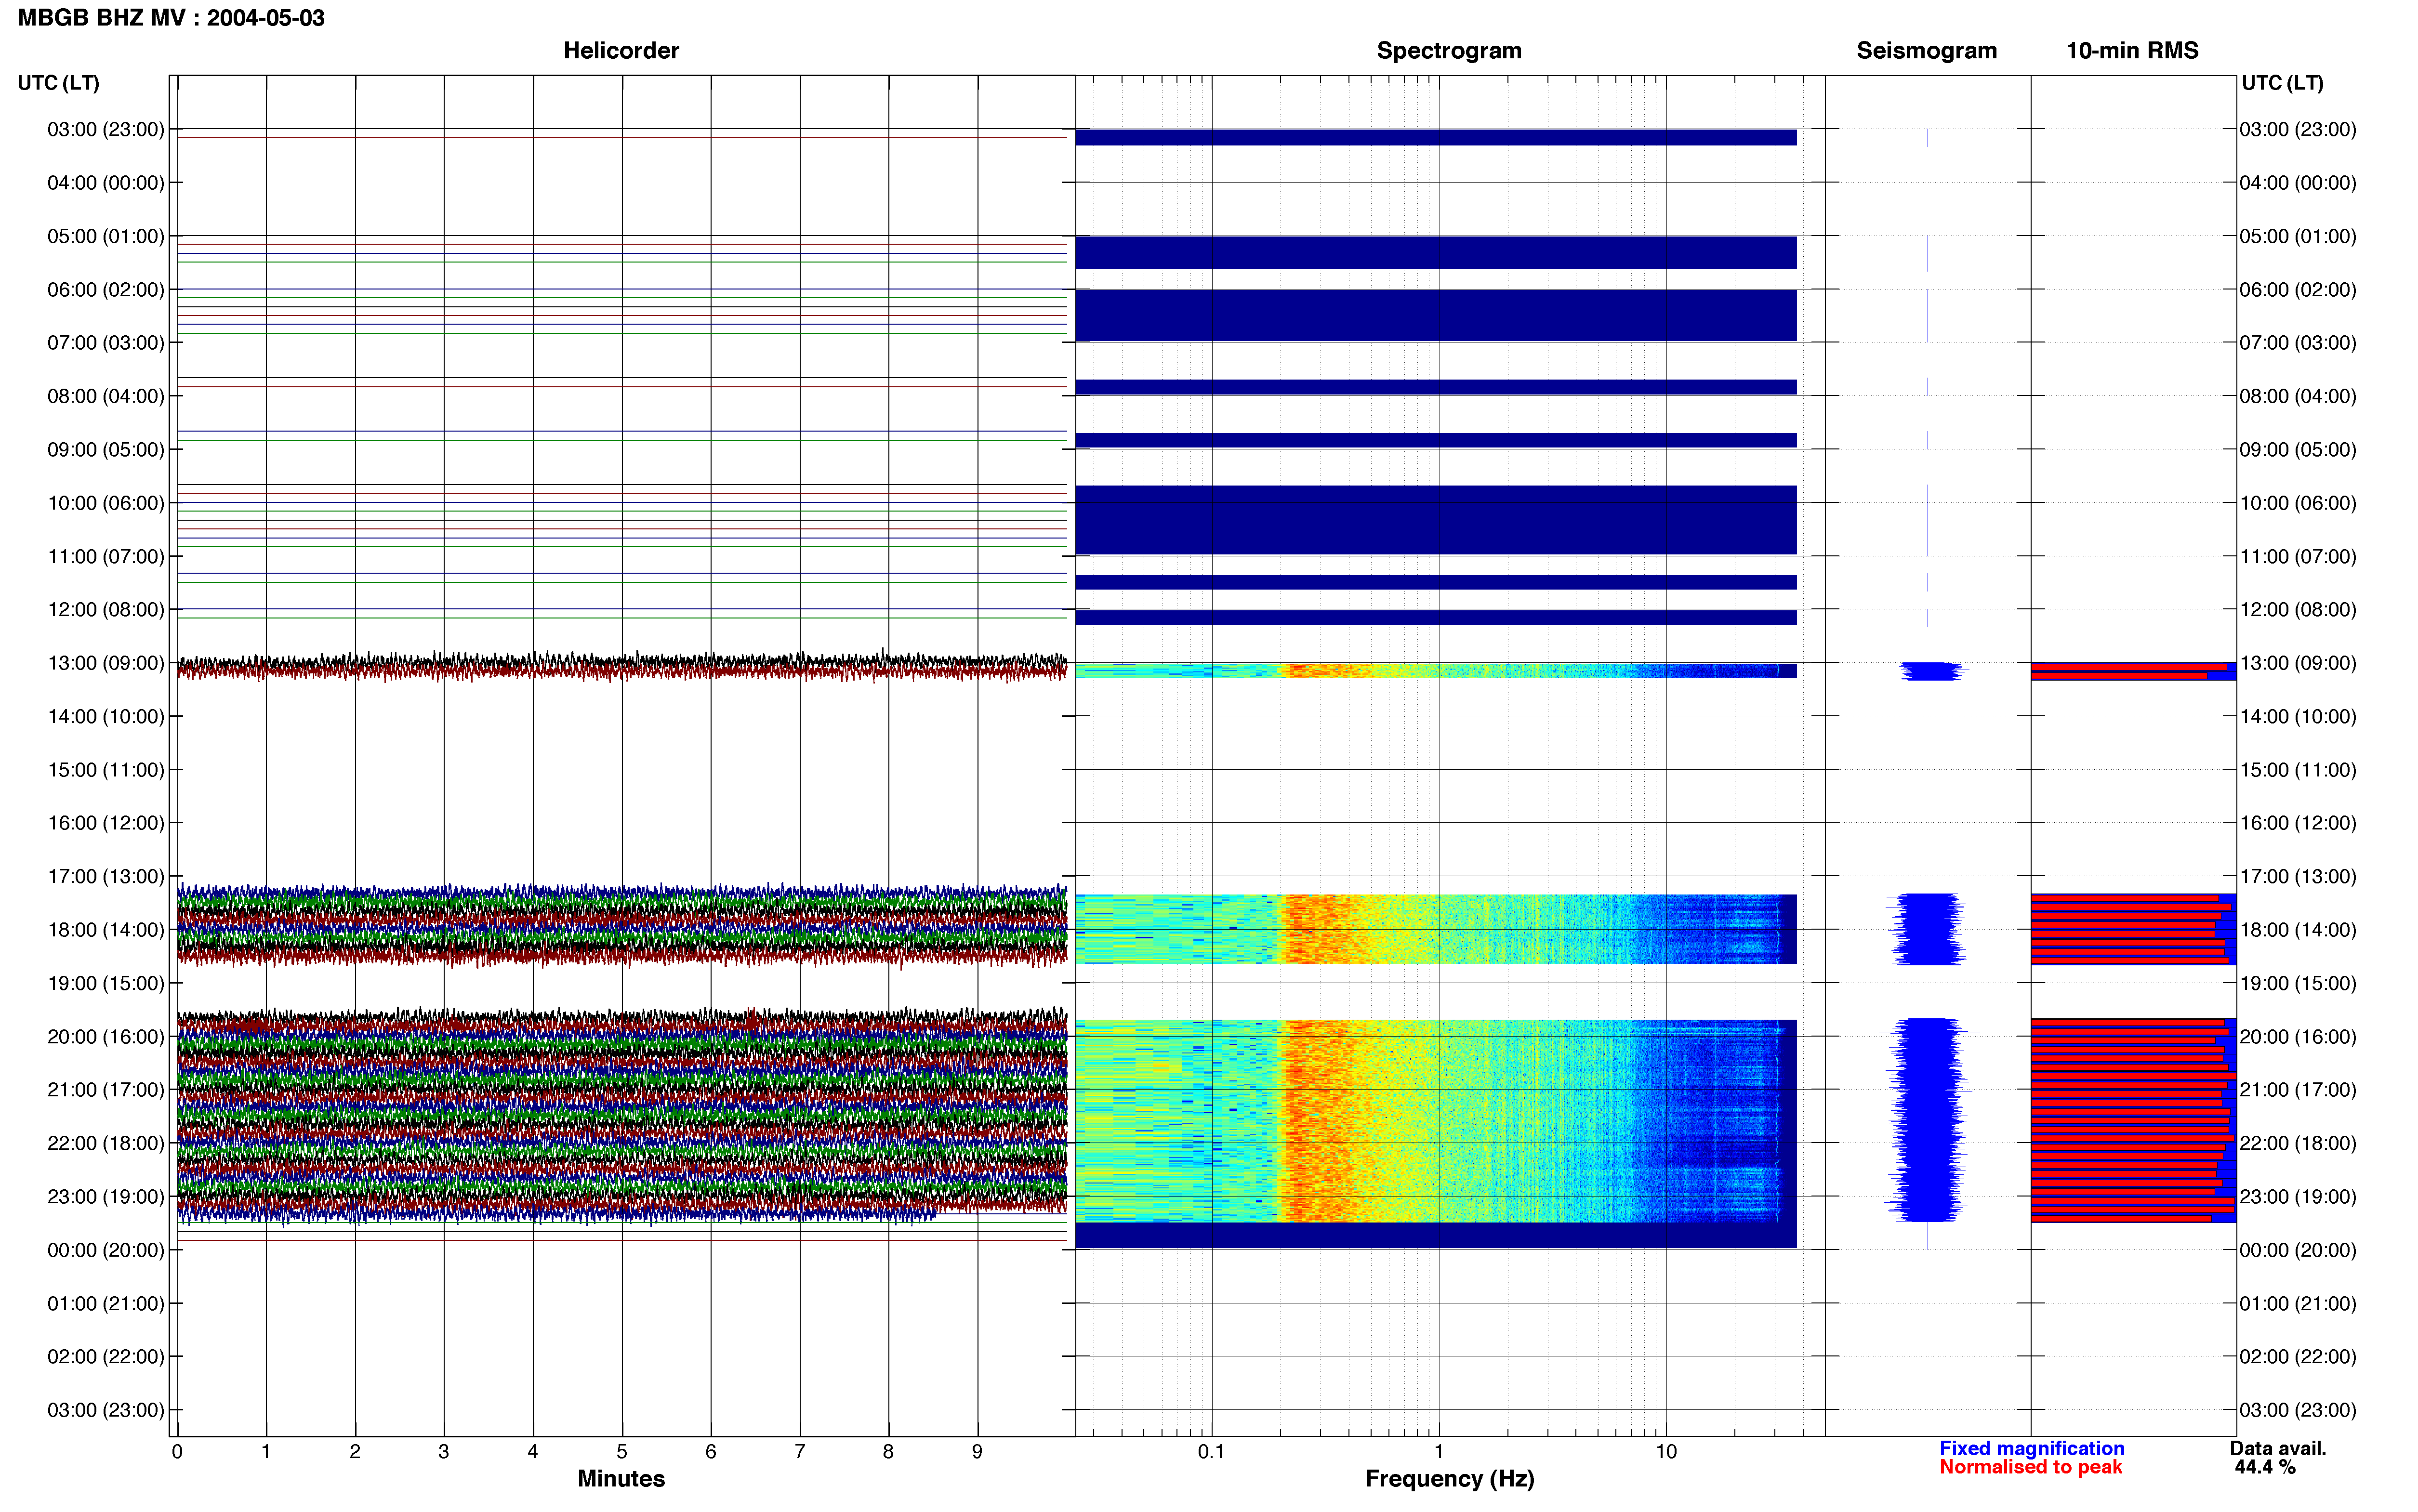Click the 13:00 spectrogram strip
This screenshot has width=2418, height=1512.
1436,671
